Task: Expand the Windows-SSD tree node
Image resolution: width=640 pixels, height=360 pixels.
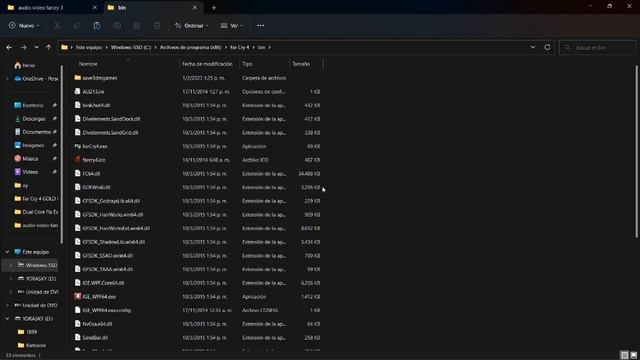Action: (11, 265)
